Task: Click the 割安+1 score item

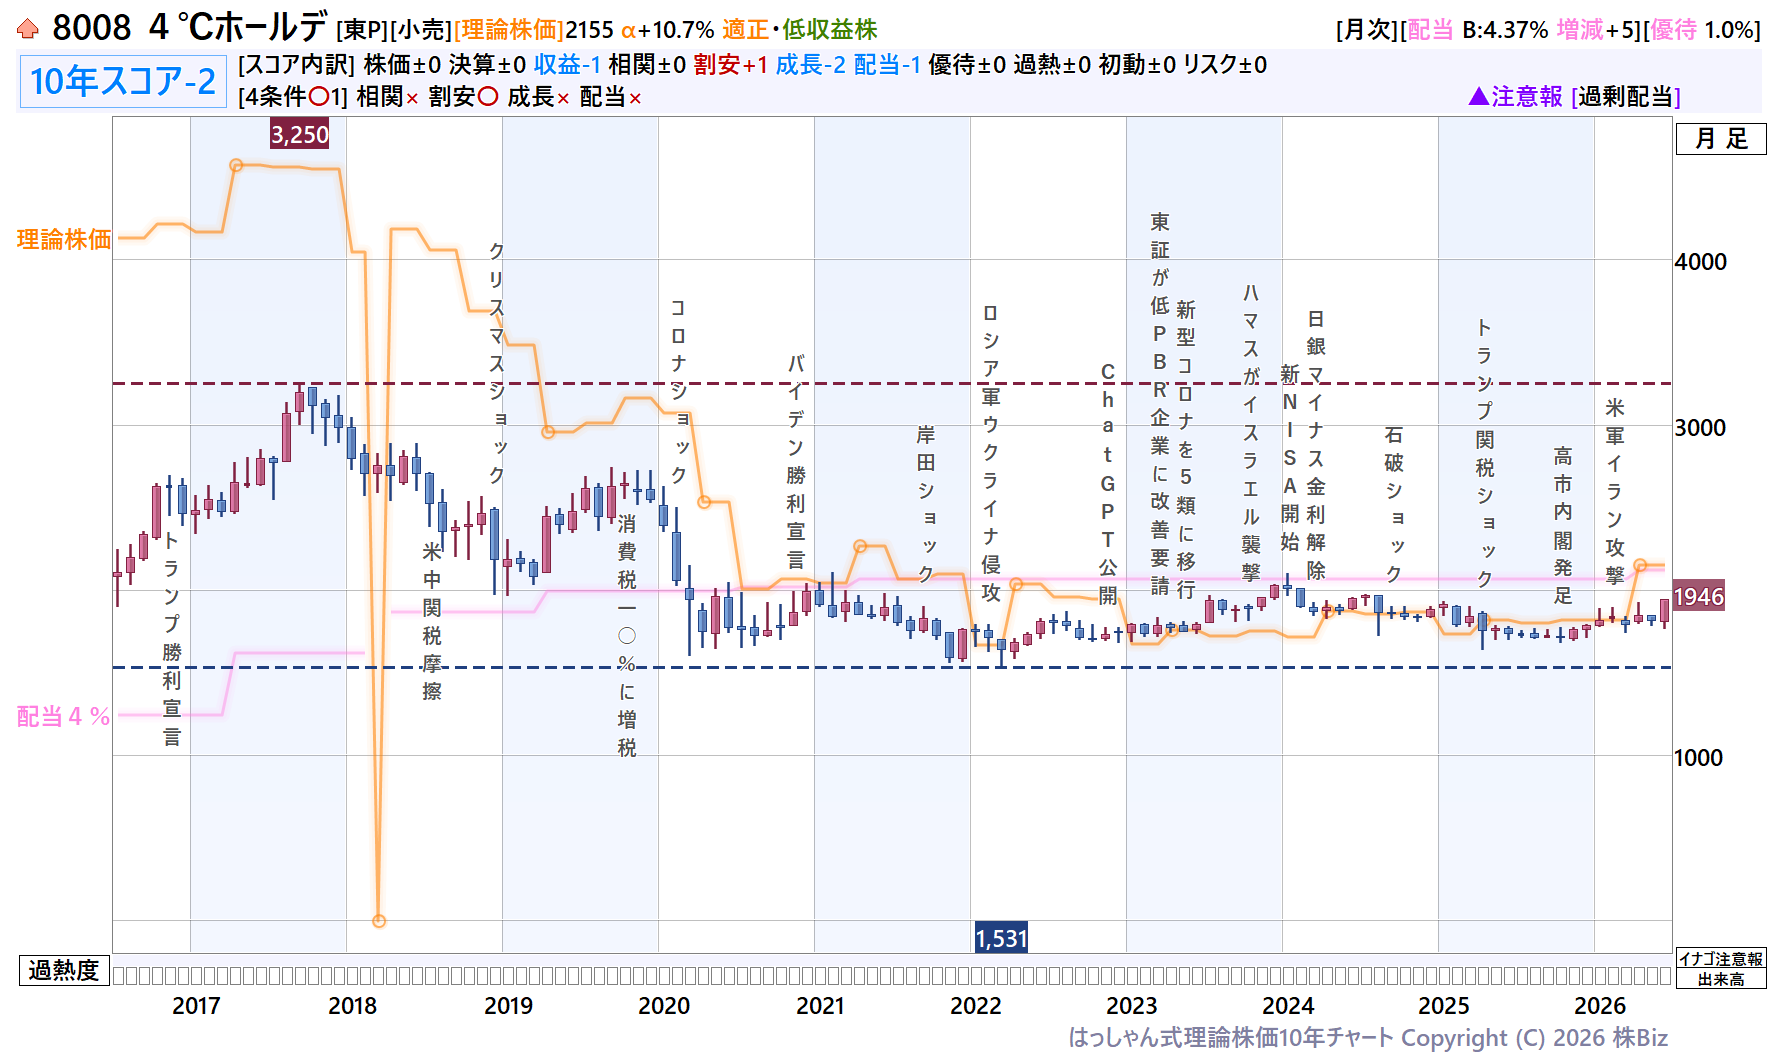Action: (731, 65)
